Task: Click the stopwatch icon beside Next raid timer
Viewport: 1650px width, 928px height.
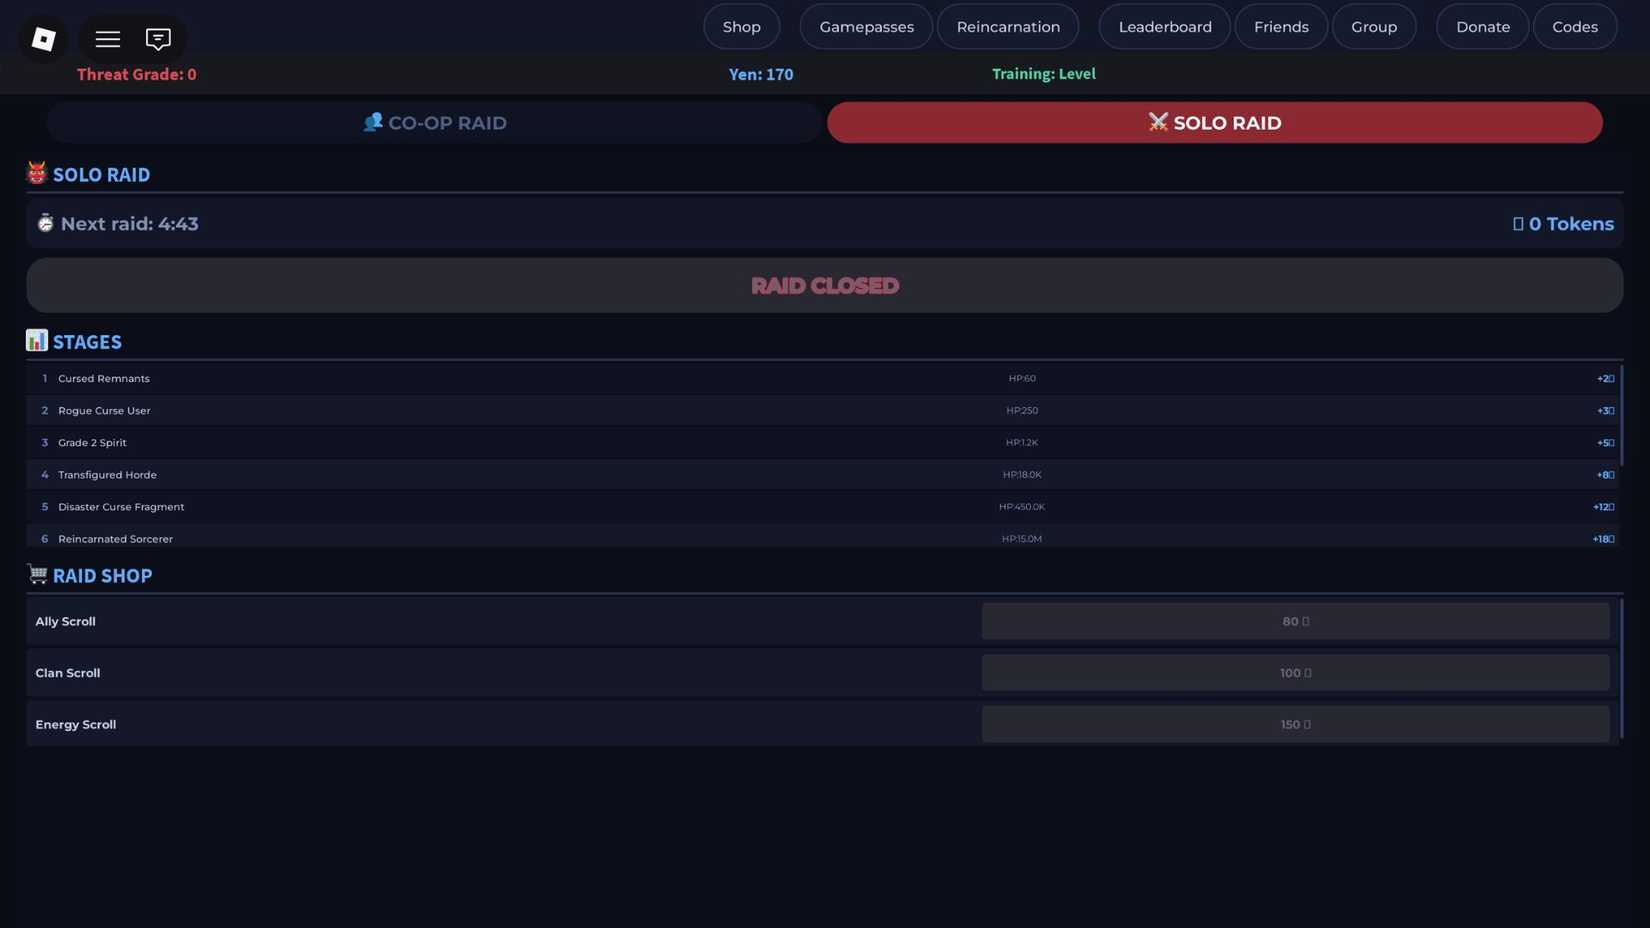Action: click(45, 223)
